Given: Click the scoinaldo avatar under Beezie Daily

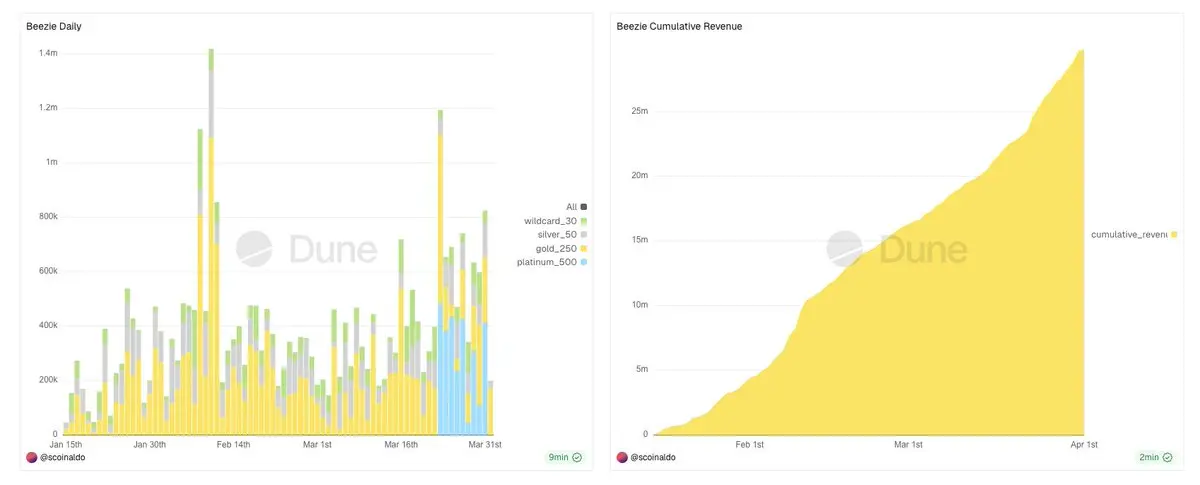Looking at the screenshot, I should click(31, 457).
